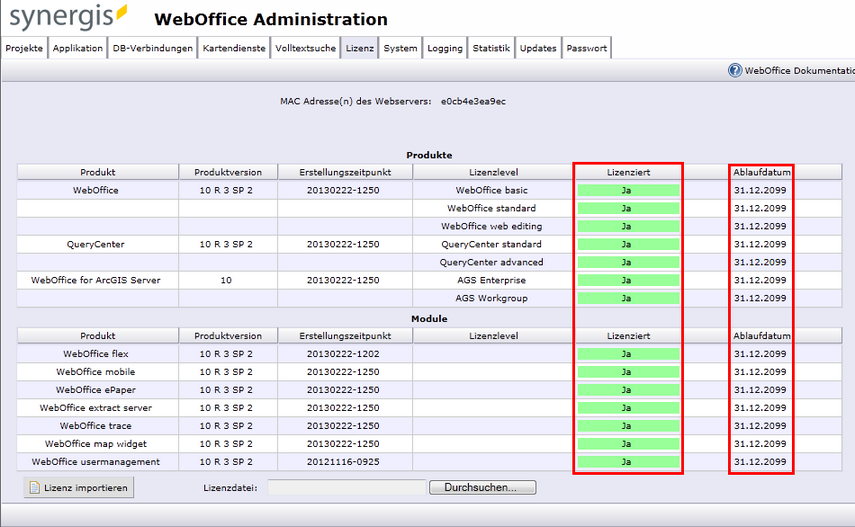Open the Passwort tab
The height and width of the screenshot is (527, 855).
(x=586, y=48)
